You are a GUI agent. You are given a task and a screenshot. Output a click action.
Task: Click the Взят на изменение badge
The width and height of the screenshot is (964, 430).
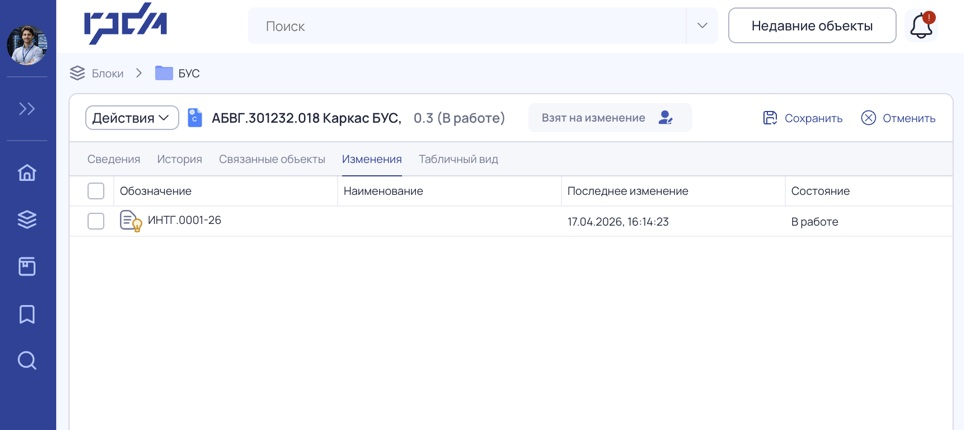coord(610,117)
